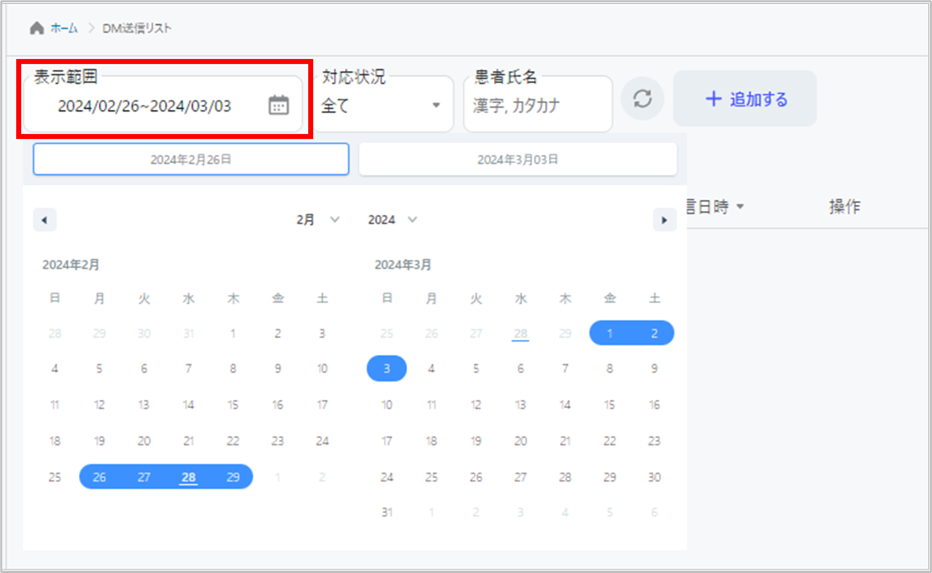Expand the 2月 month dropdown
Screen dimensions: 932x573
click(x=318, y=220)
